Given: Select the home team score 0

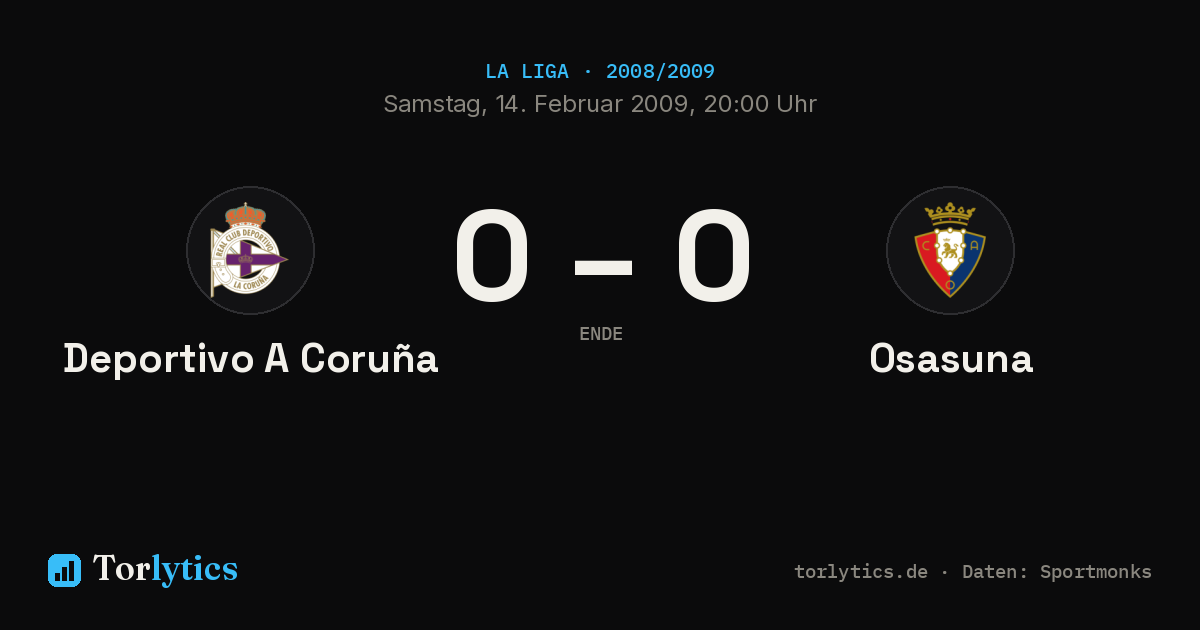Looking at the screenshot, I should (491, 256).
